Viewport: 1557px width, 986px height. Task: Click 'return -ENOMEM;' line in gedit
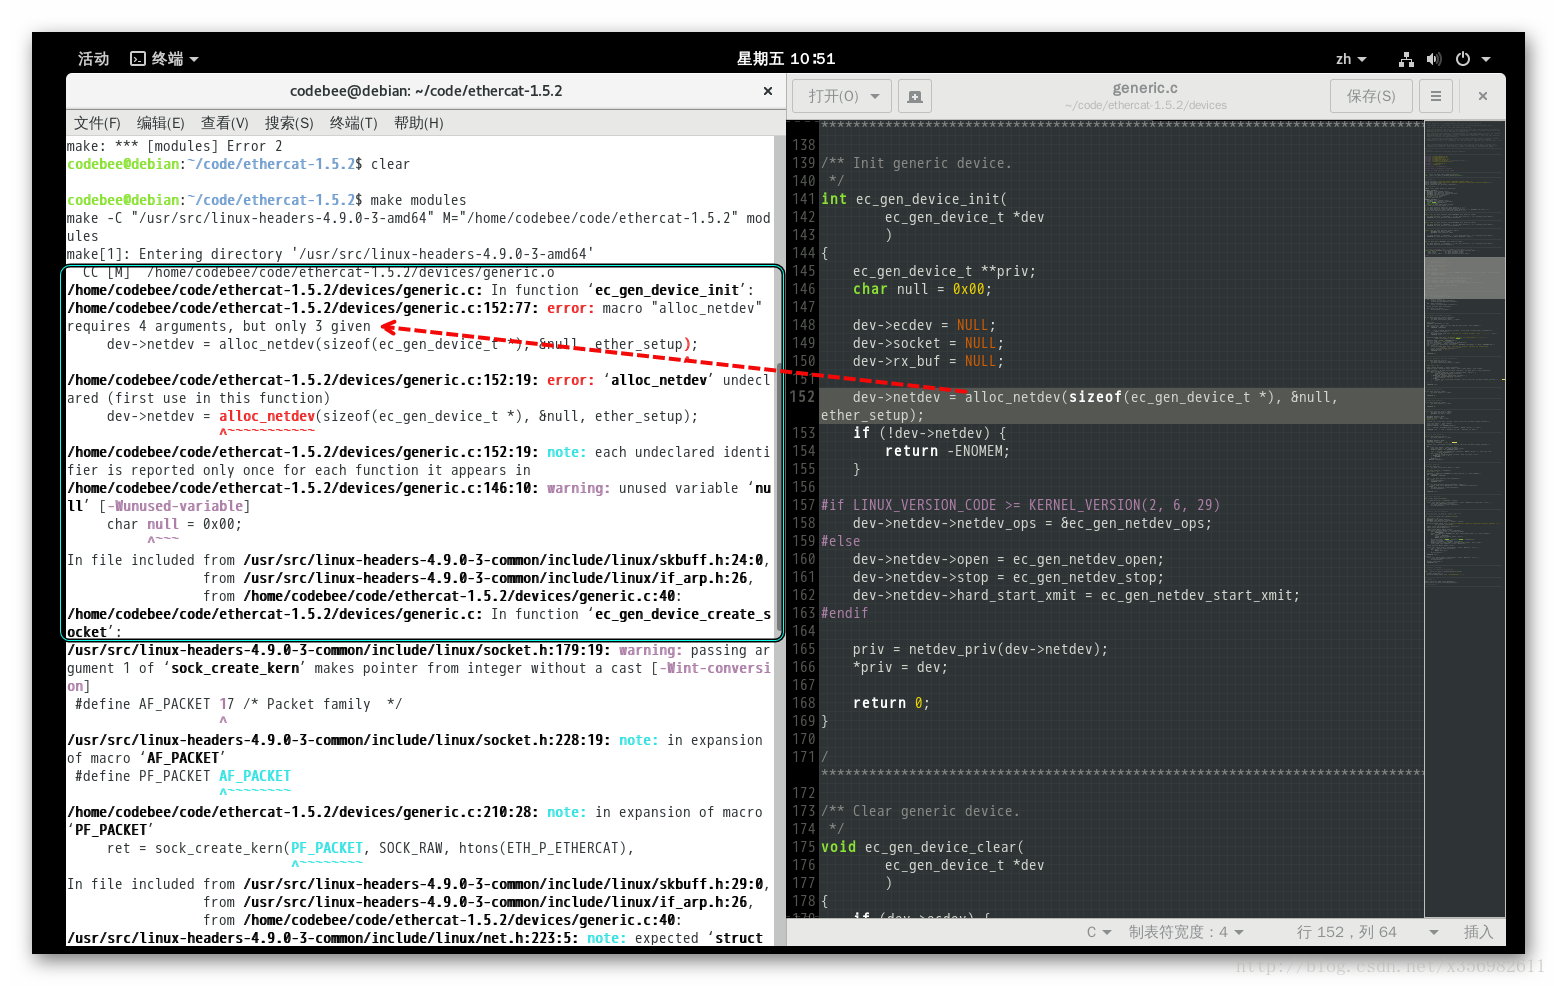pos(947,451)
